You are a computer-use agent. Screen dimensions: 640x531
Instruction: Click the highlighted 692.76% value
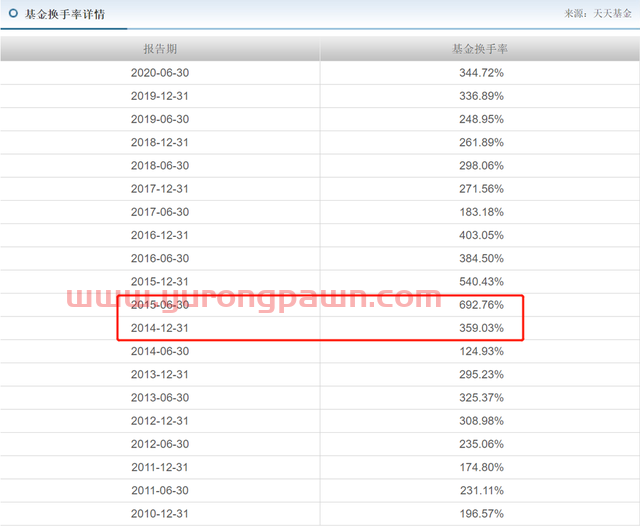pos(481,305)
